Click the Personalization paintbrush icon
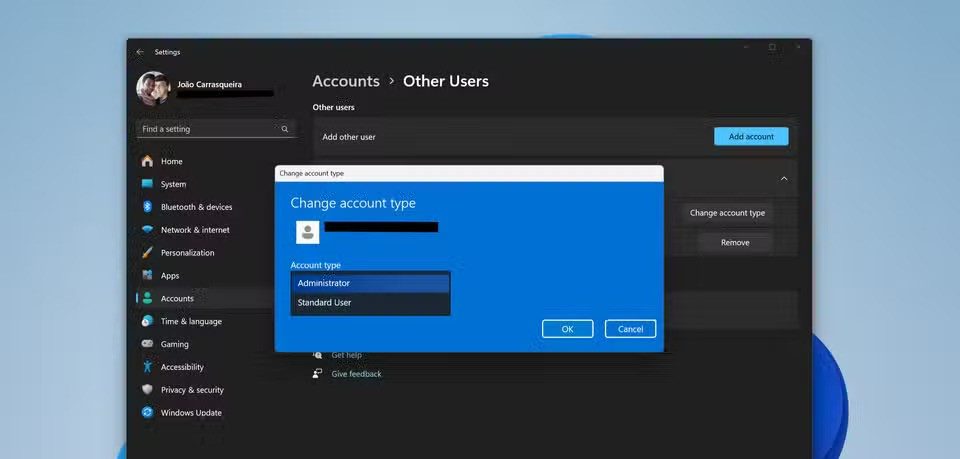This screenshot has height=459, width=960. coord(147,253)
